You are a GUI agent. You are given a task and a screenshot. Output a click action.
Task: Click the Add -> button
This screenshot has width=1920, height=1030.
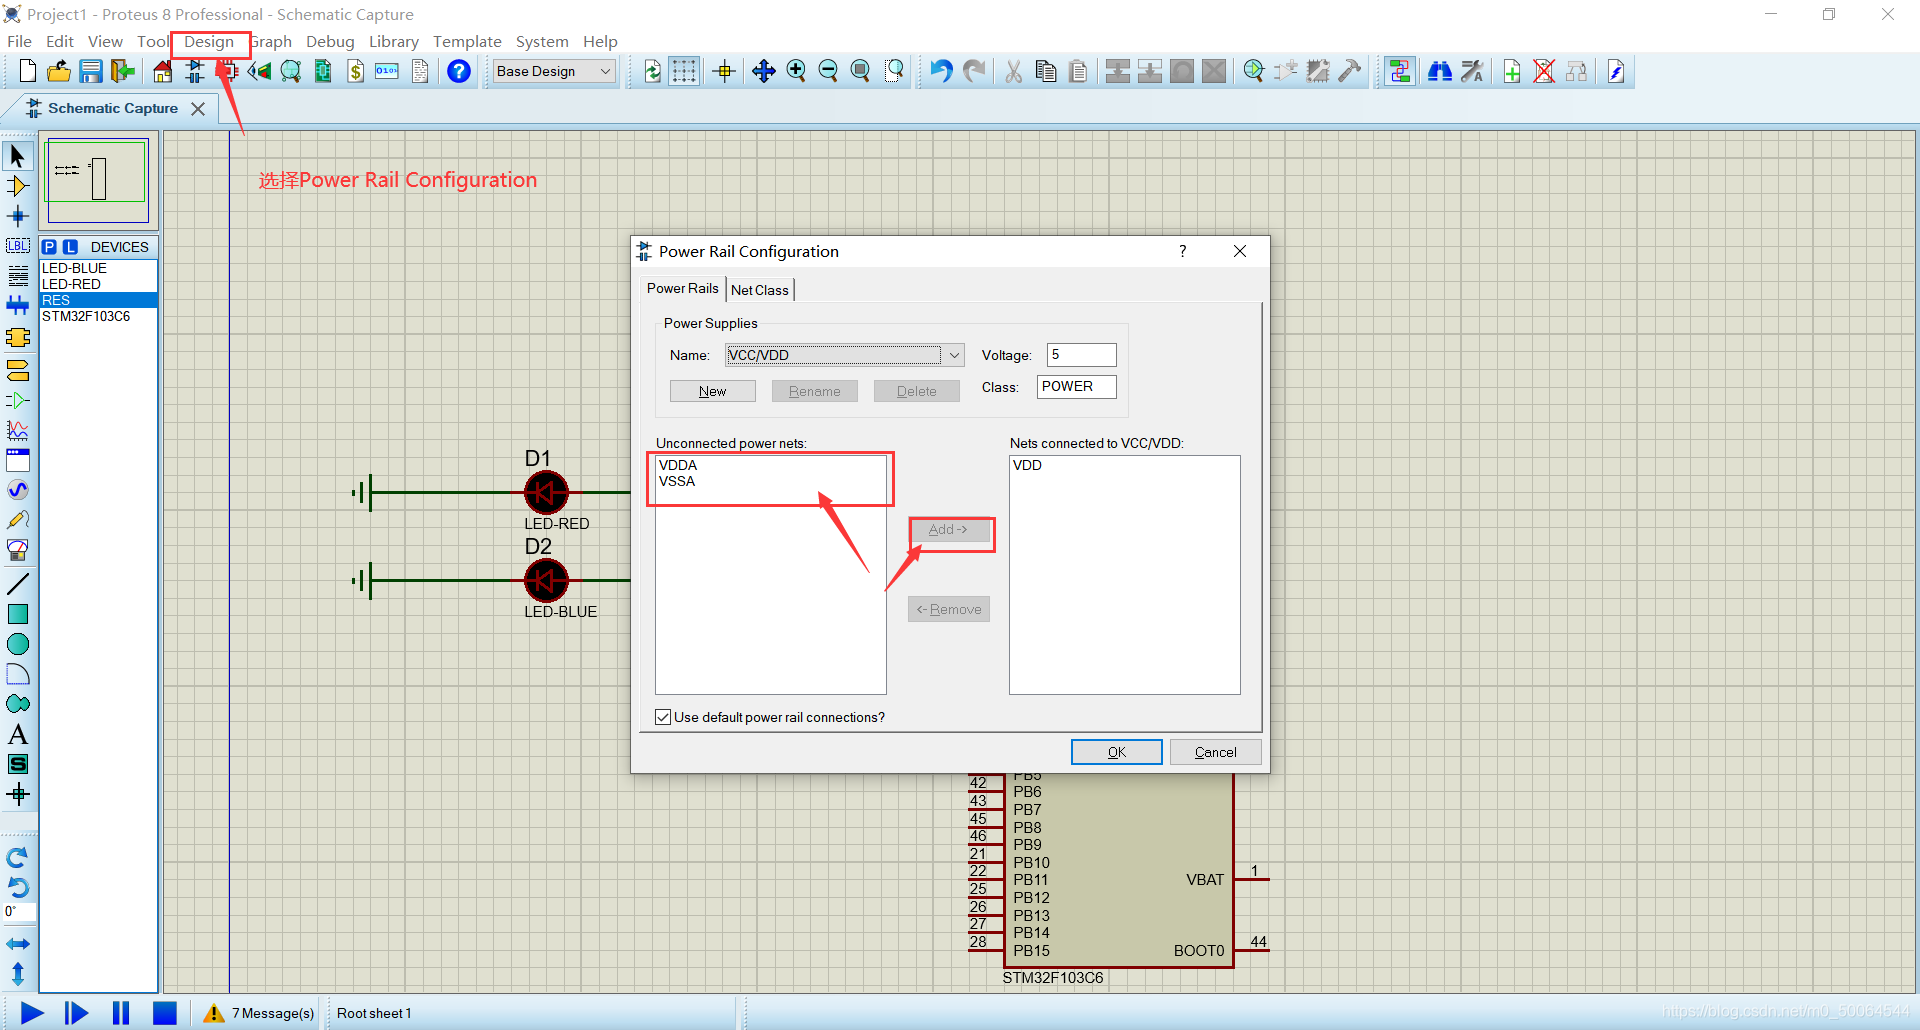[x=949, y=530]
